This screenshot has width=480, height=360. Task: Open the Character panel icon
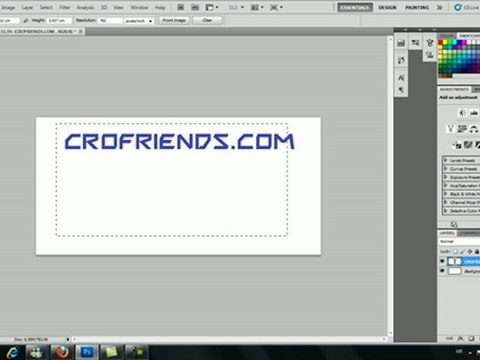point(401,78)
